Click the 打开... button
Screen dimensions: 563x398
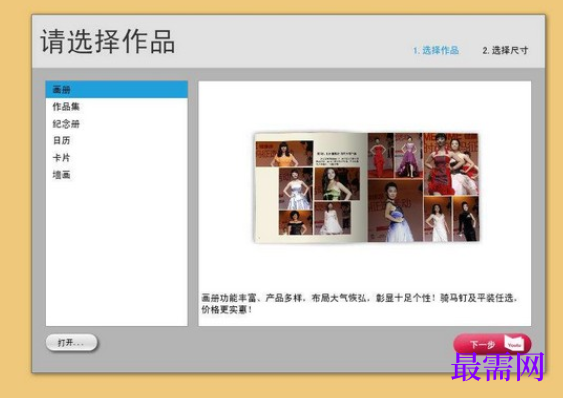tap(71, 343)
